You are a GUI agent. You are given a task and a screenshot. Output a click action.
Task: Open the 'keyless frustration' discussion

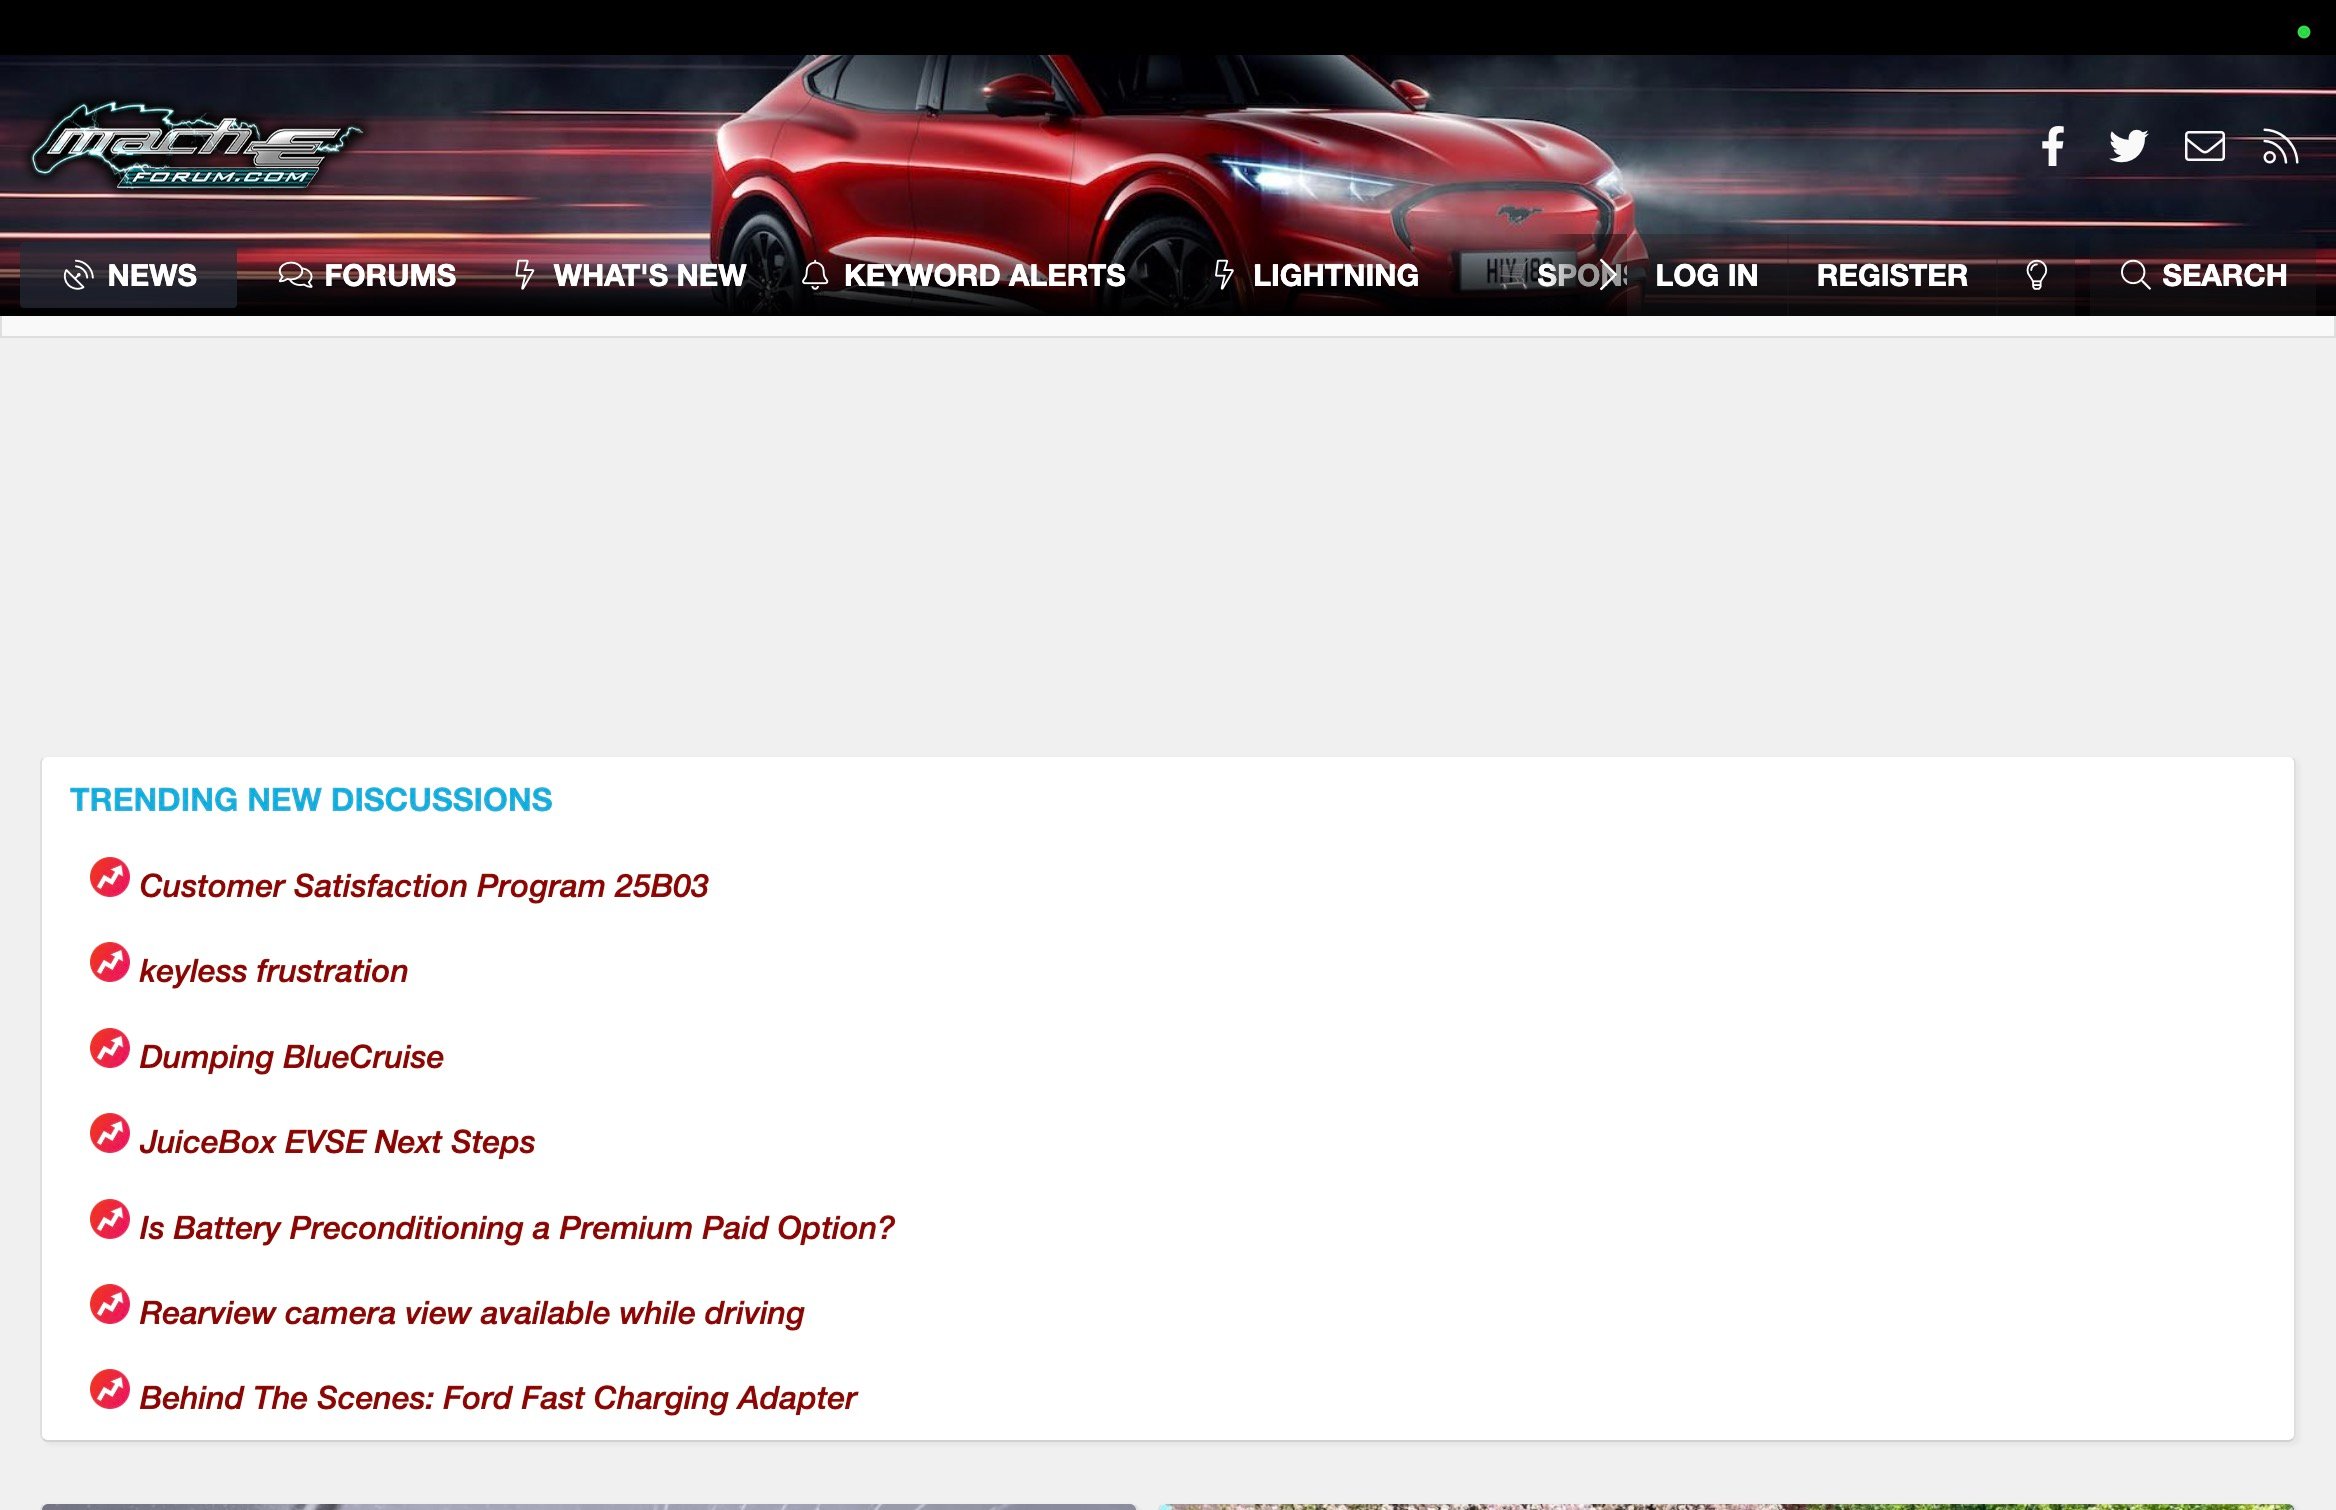pos(274,971)
